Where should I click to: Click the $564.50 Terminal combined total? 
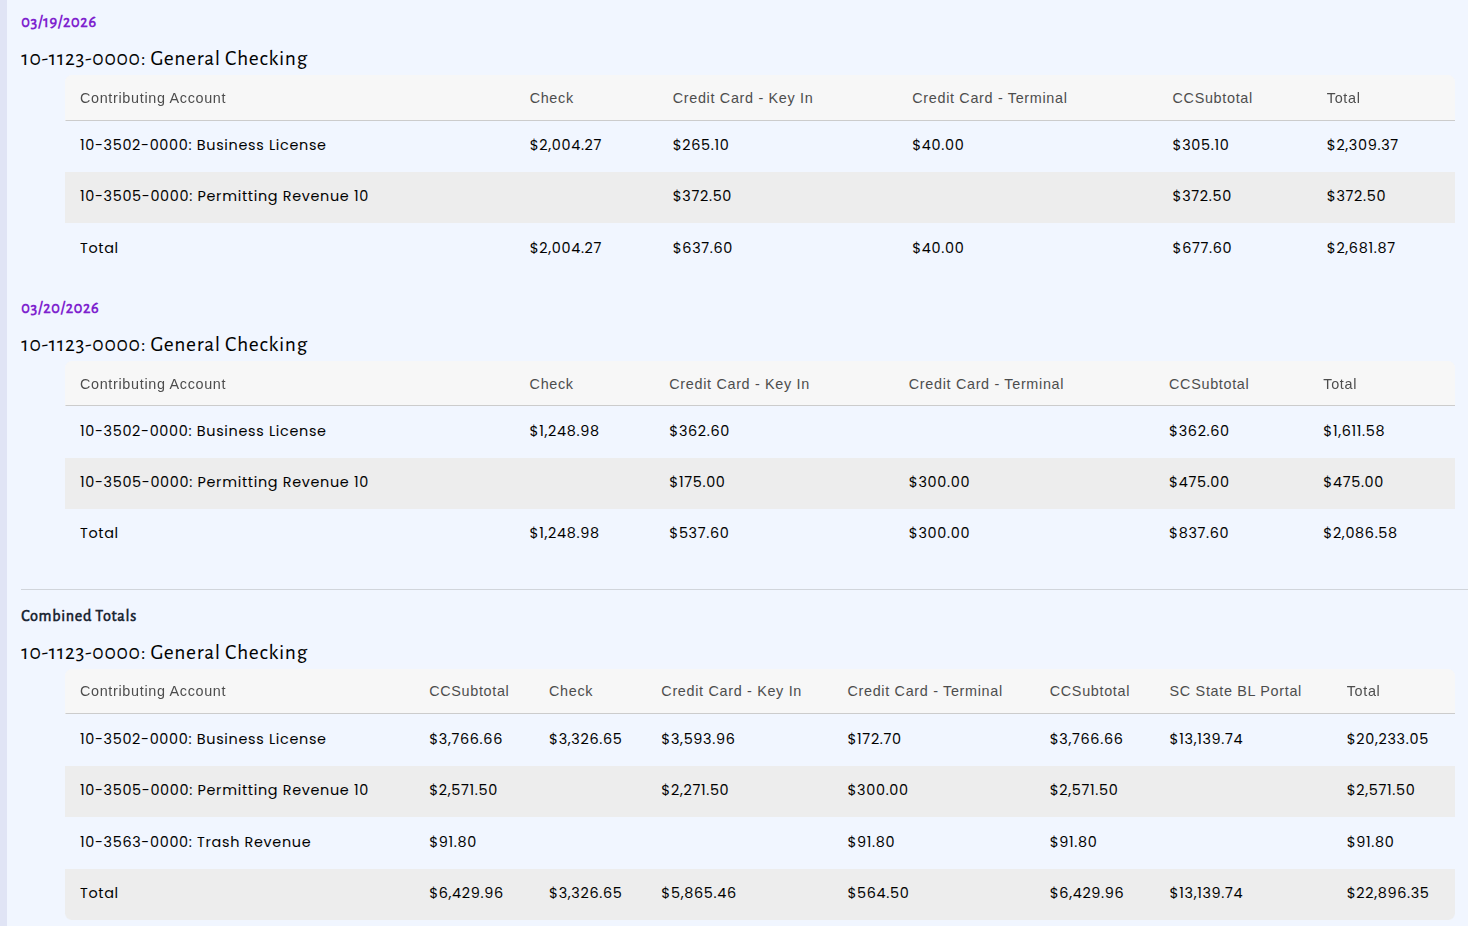tap(878, 893)
